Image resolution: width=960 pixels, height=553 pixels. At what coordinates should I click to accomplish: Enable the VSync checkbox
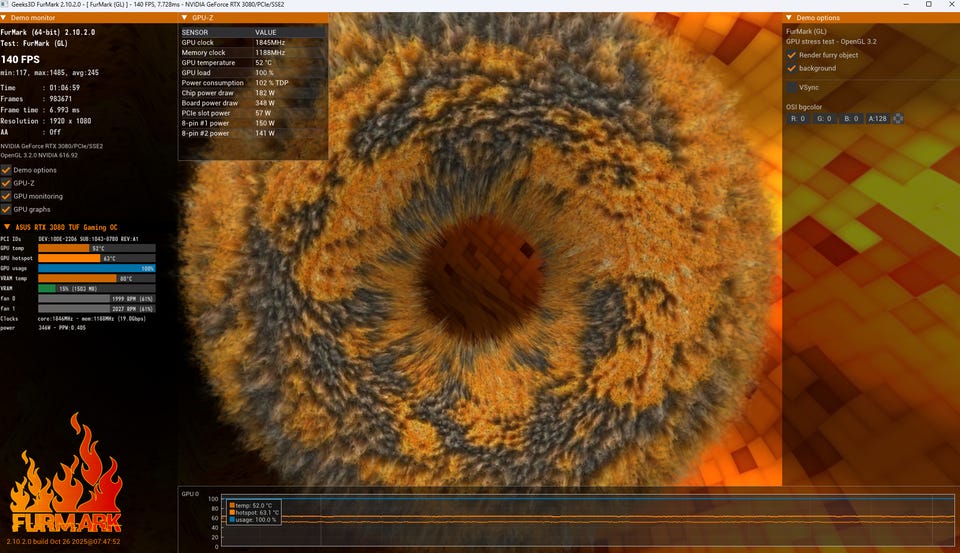792,88
